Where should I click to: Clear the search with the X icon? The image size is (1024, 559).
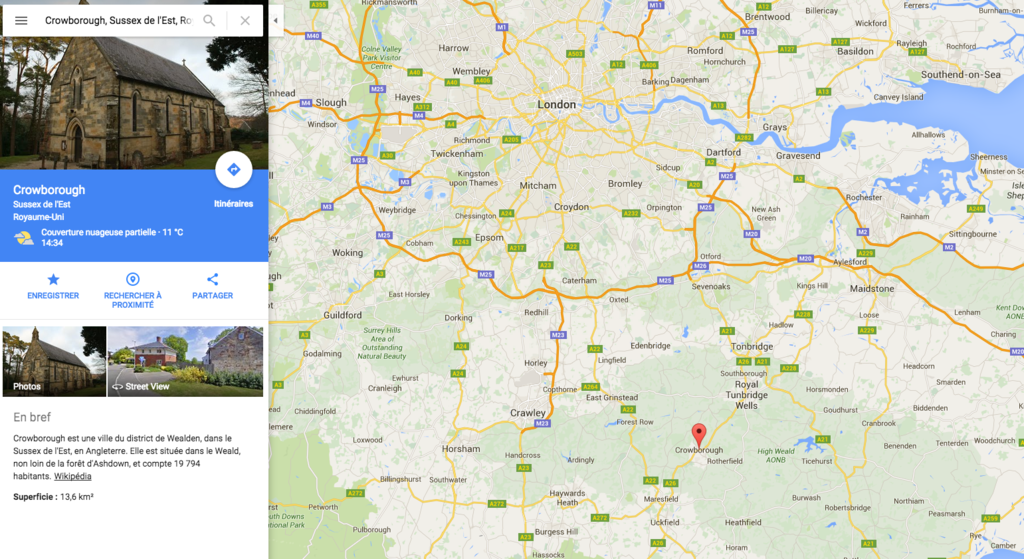245,20
